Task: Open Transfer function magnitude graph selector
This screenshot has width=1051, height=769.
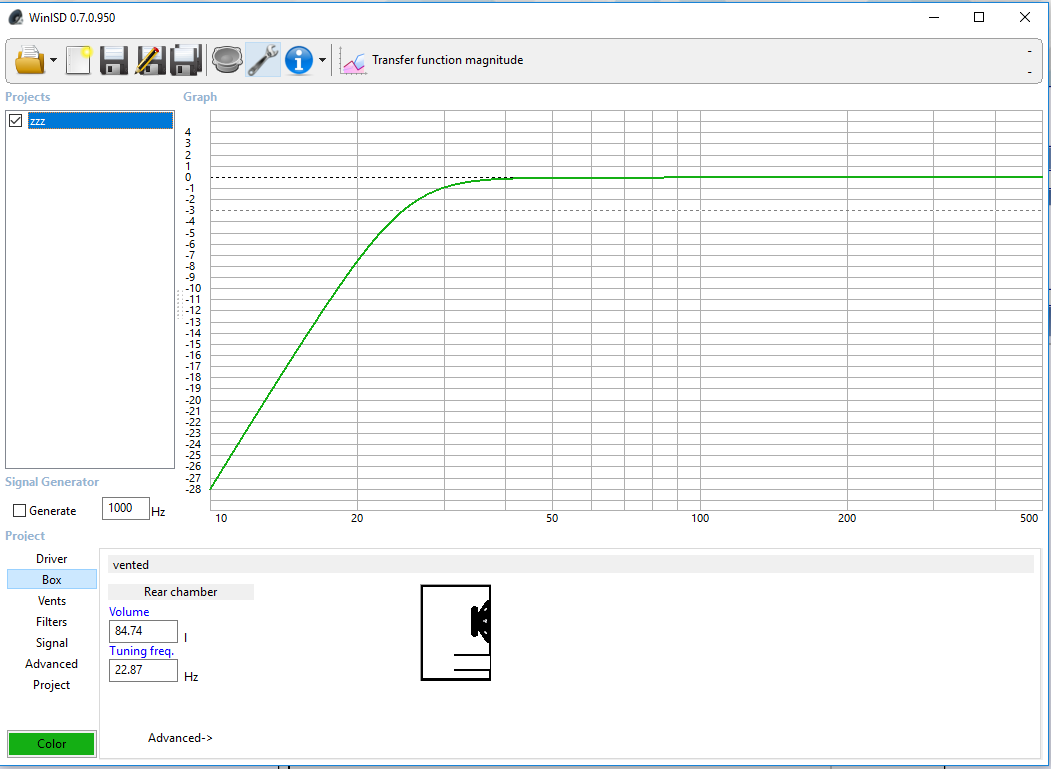Action: coord(448,60)
